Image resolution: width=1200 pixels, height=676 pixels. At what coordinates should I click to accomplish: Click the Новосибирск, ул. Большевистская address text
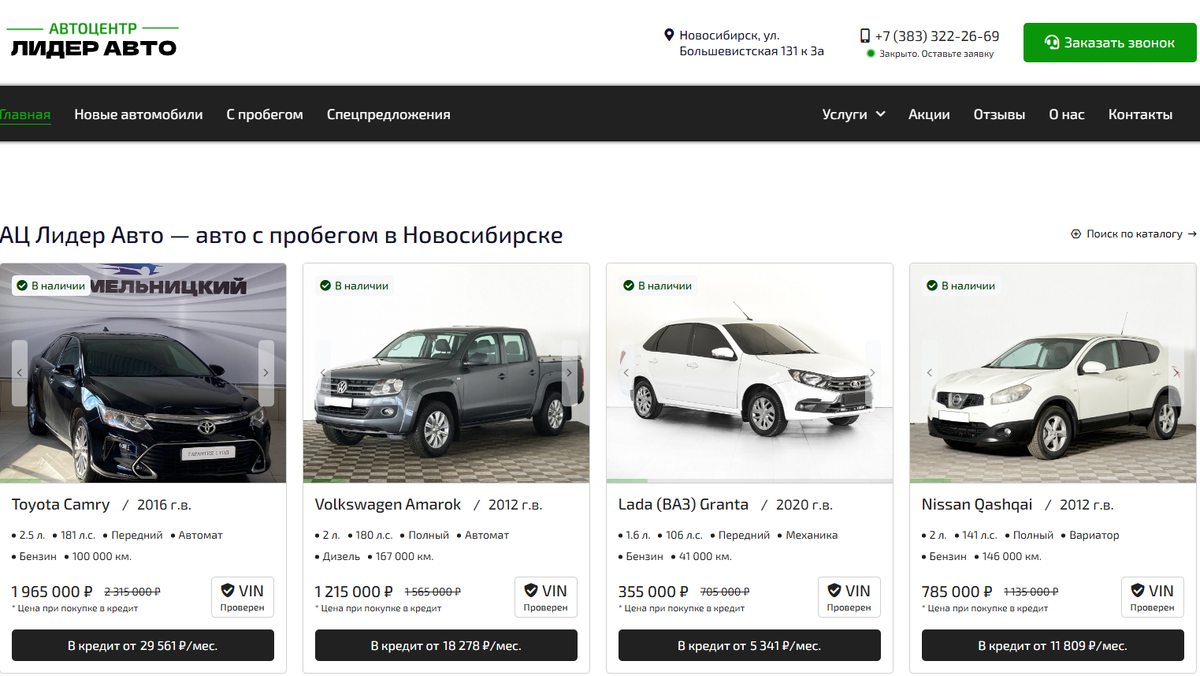[751, 43]
